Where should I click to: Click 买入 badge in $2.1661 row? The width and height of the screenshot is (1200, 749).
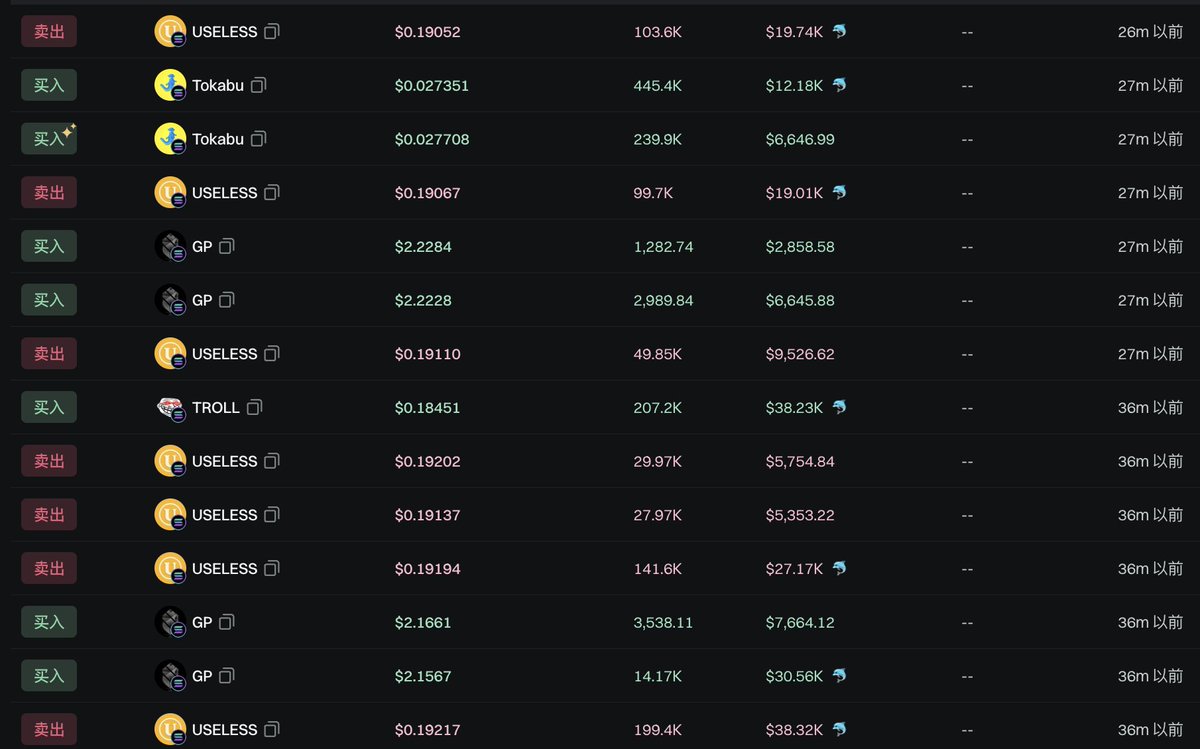click(x=49, y=622)
